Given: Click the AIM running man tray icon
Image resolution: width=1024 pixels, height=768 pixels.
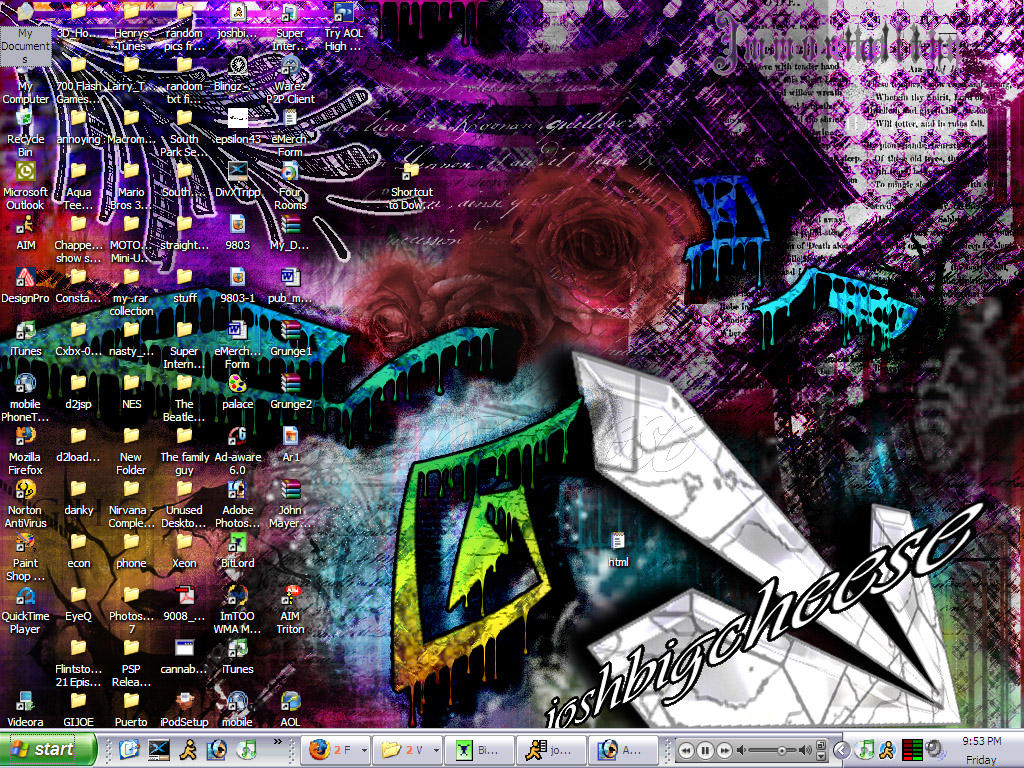Looking at the screenshot, I should click(x=888, y=749).
